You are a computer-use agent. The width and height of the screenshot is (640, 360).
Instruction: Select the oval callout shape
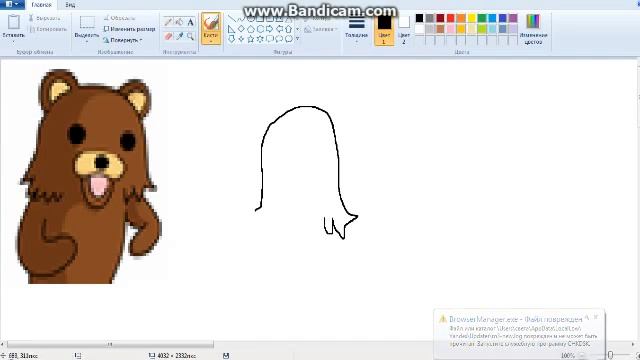point(279,39)
